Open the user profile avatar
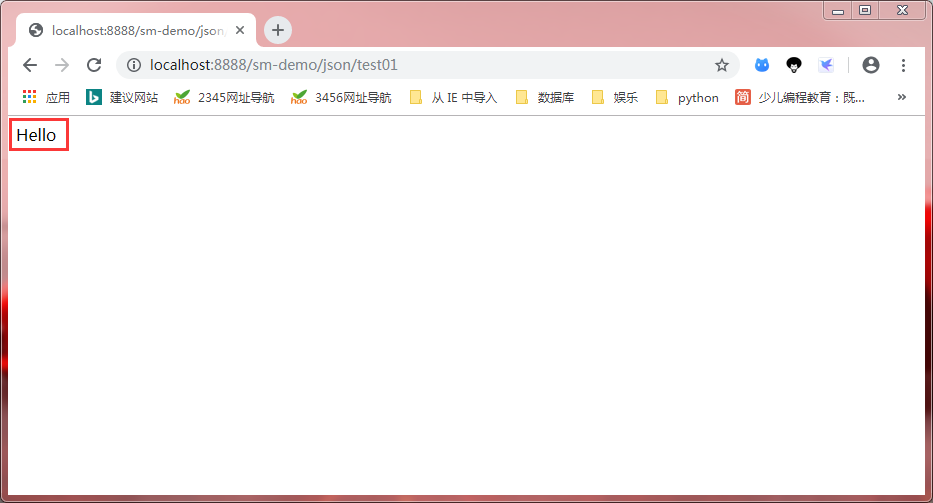 coord(871,65)
